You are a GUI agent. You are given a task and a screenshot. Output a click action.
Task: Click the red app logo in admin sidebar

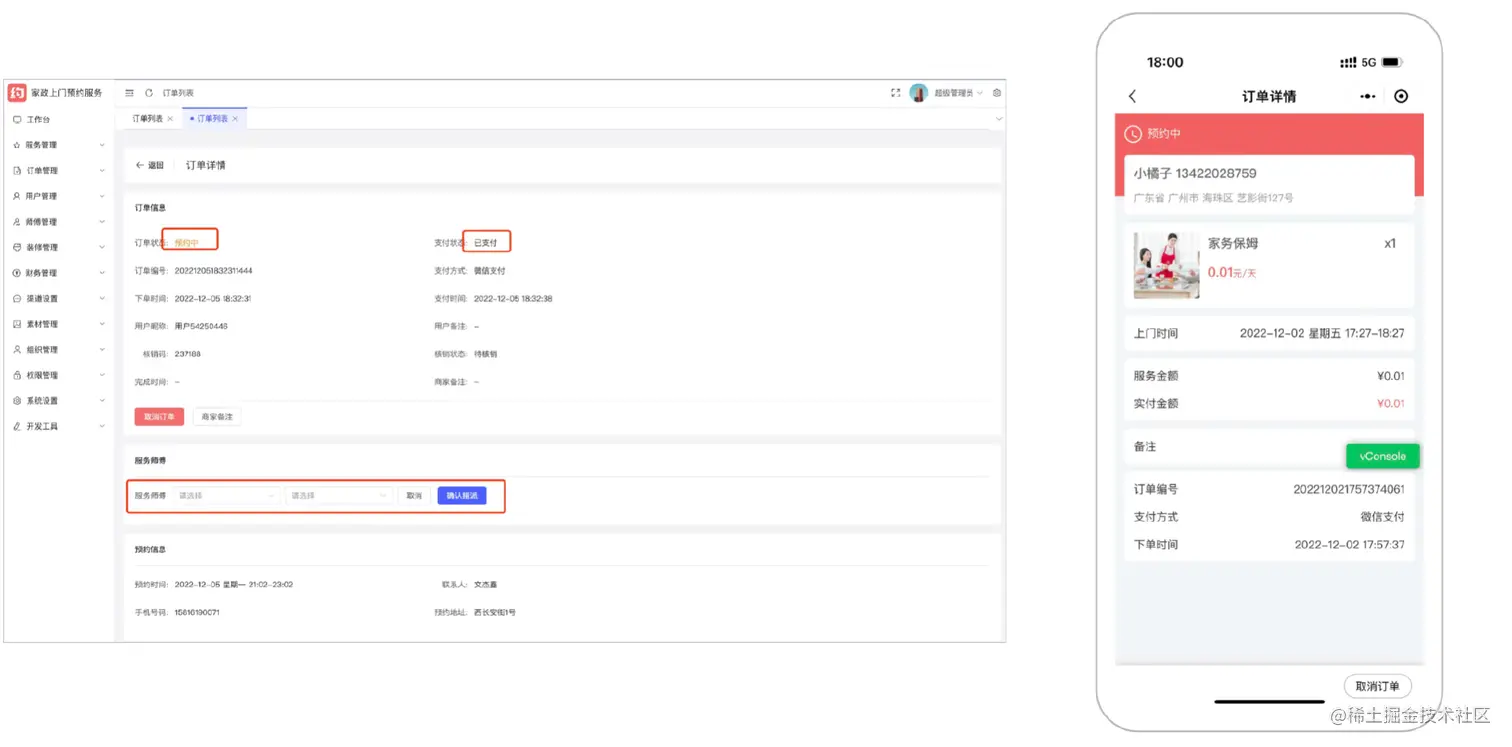click(x=17, y=93)
